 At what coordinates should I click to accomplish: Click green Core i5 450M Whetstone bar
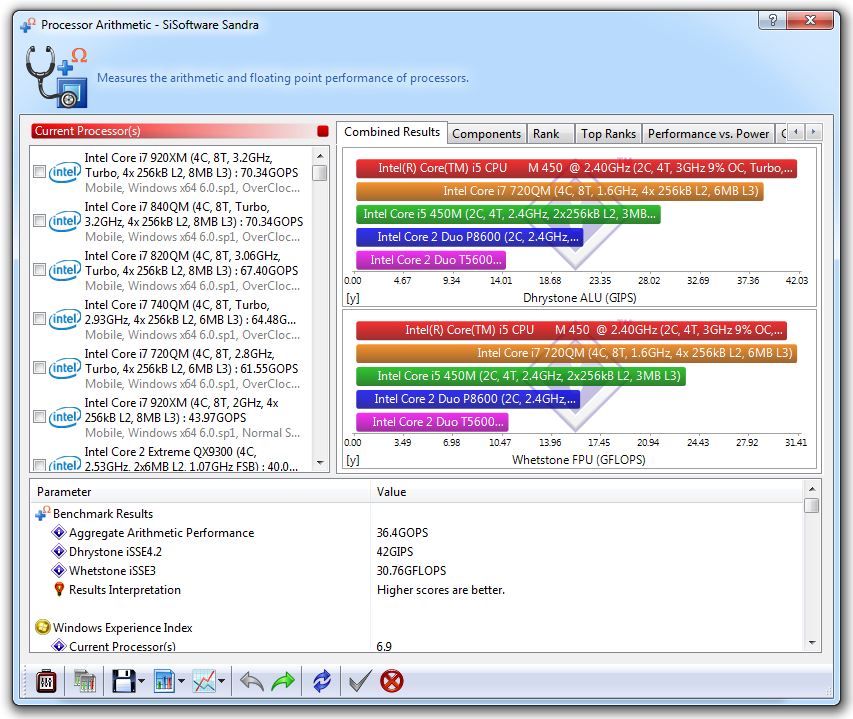[521, 376]
